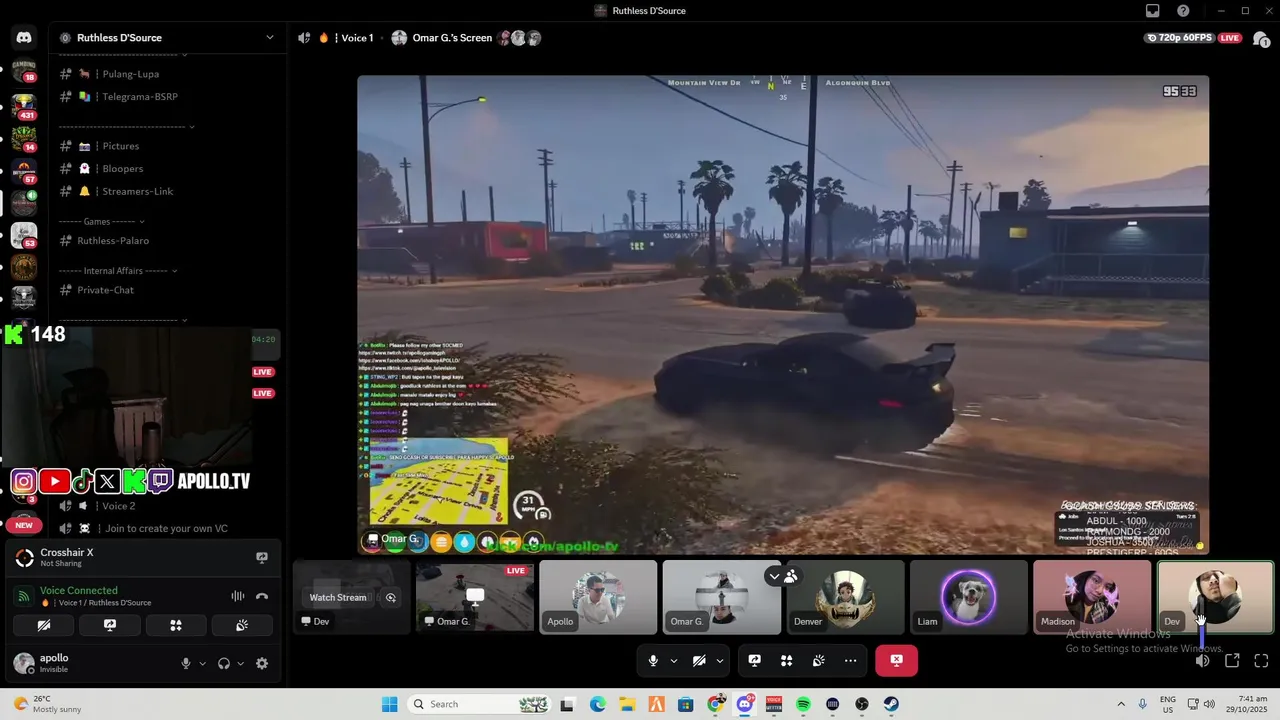Image resolution: width=1280 pixels, height=720 pixels.
Task: Open soundboard from call control bar
Action: (819, 661)
